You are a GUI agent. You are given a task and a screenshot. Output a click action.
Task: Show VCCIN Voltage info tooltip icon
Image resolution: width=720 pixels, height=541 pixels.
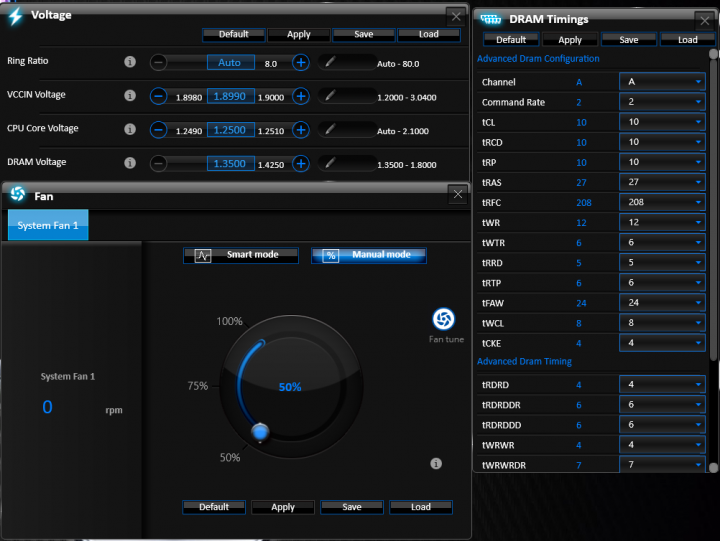[130, 96]
